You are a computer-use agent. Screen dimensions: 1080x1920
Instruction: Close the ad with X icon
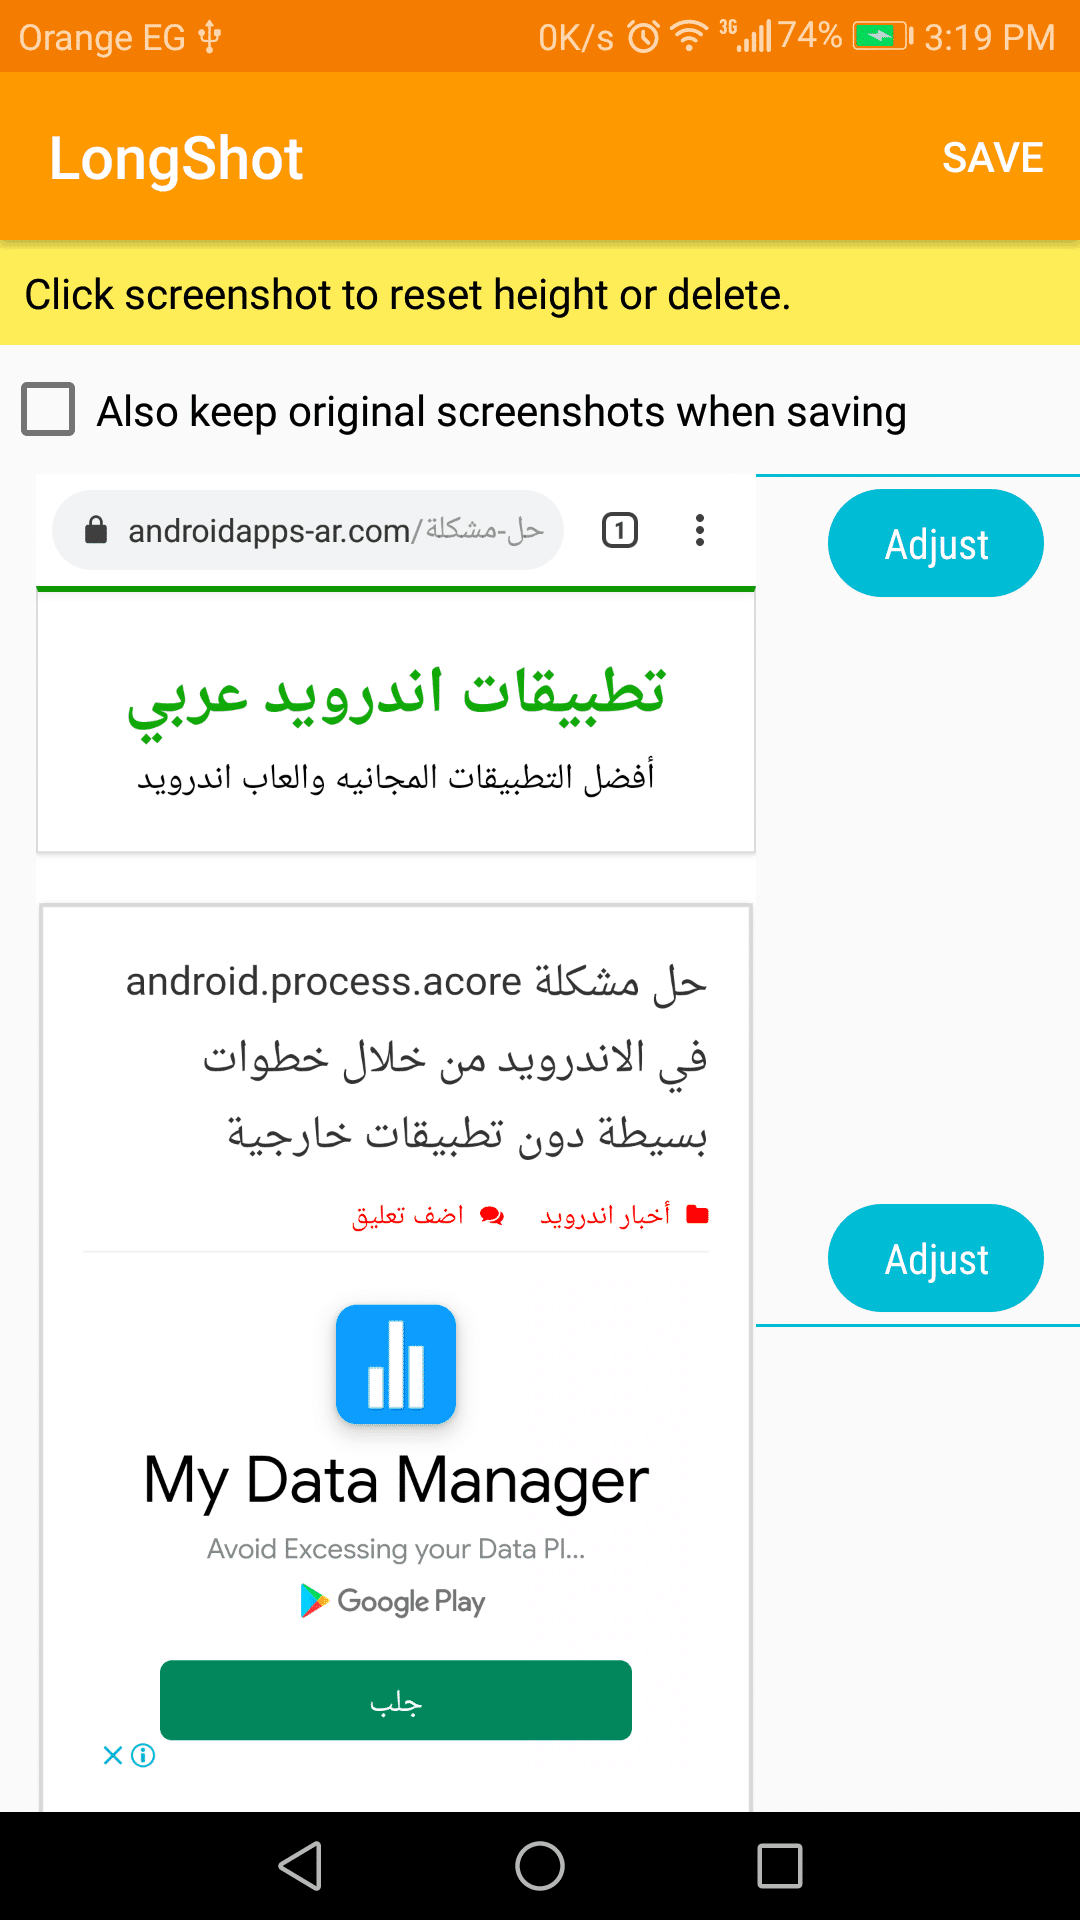pos(113,1755)
